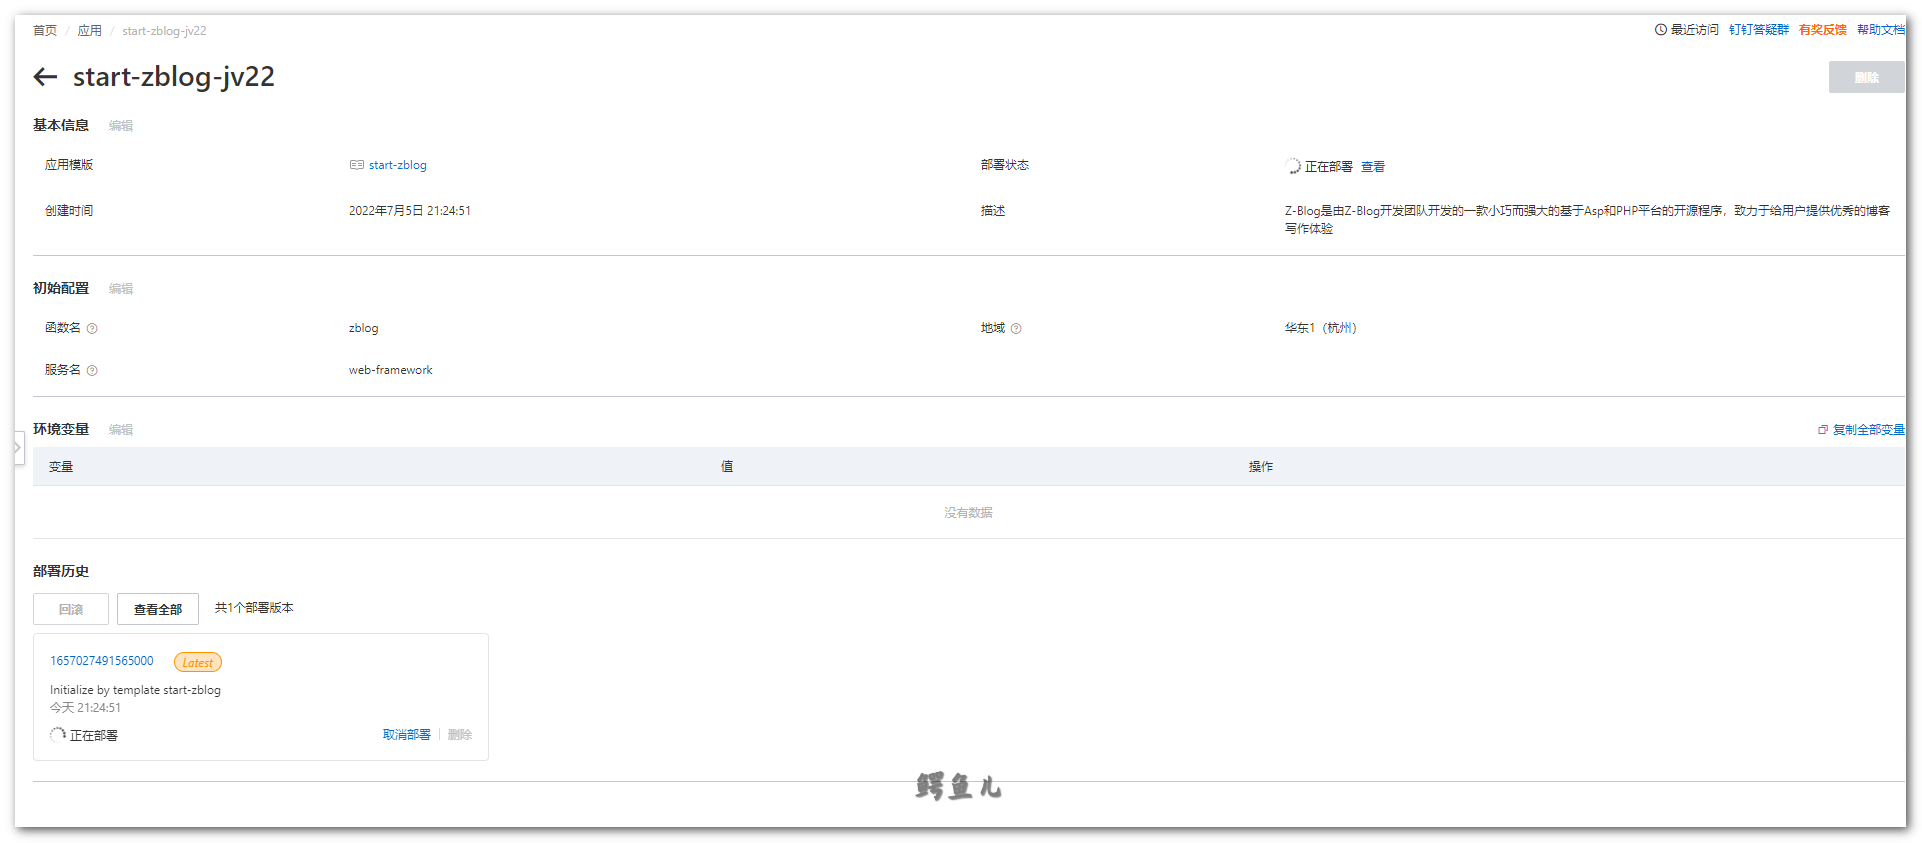Click the function name value zblog
The width and height of the screenshot is (1922, 843).
[x=364, y=328]
